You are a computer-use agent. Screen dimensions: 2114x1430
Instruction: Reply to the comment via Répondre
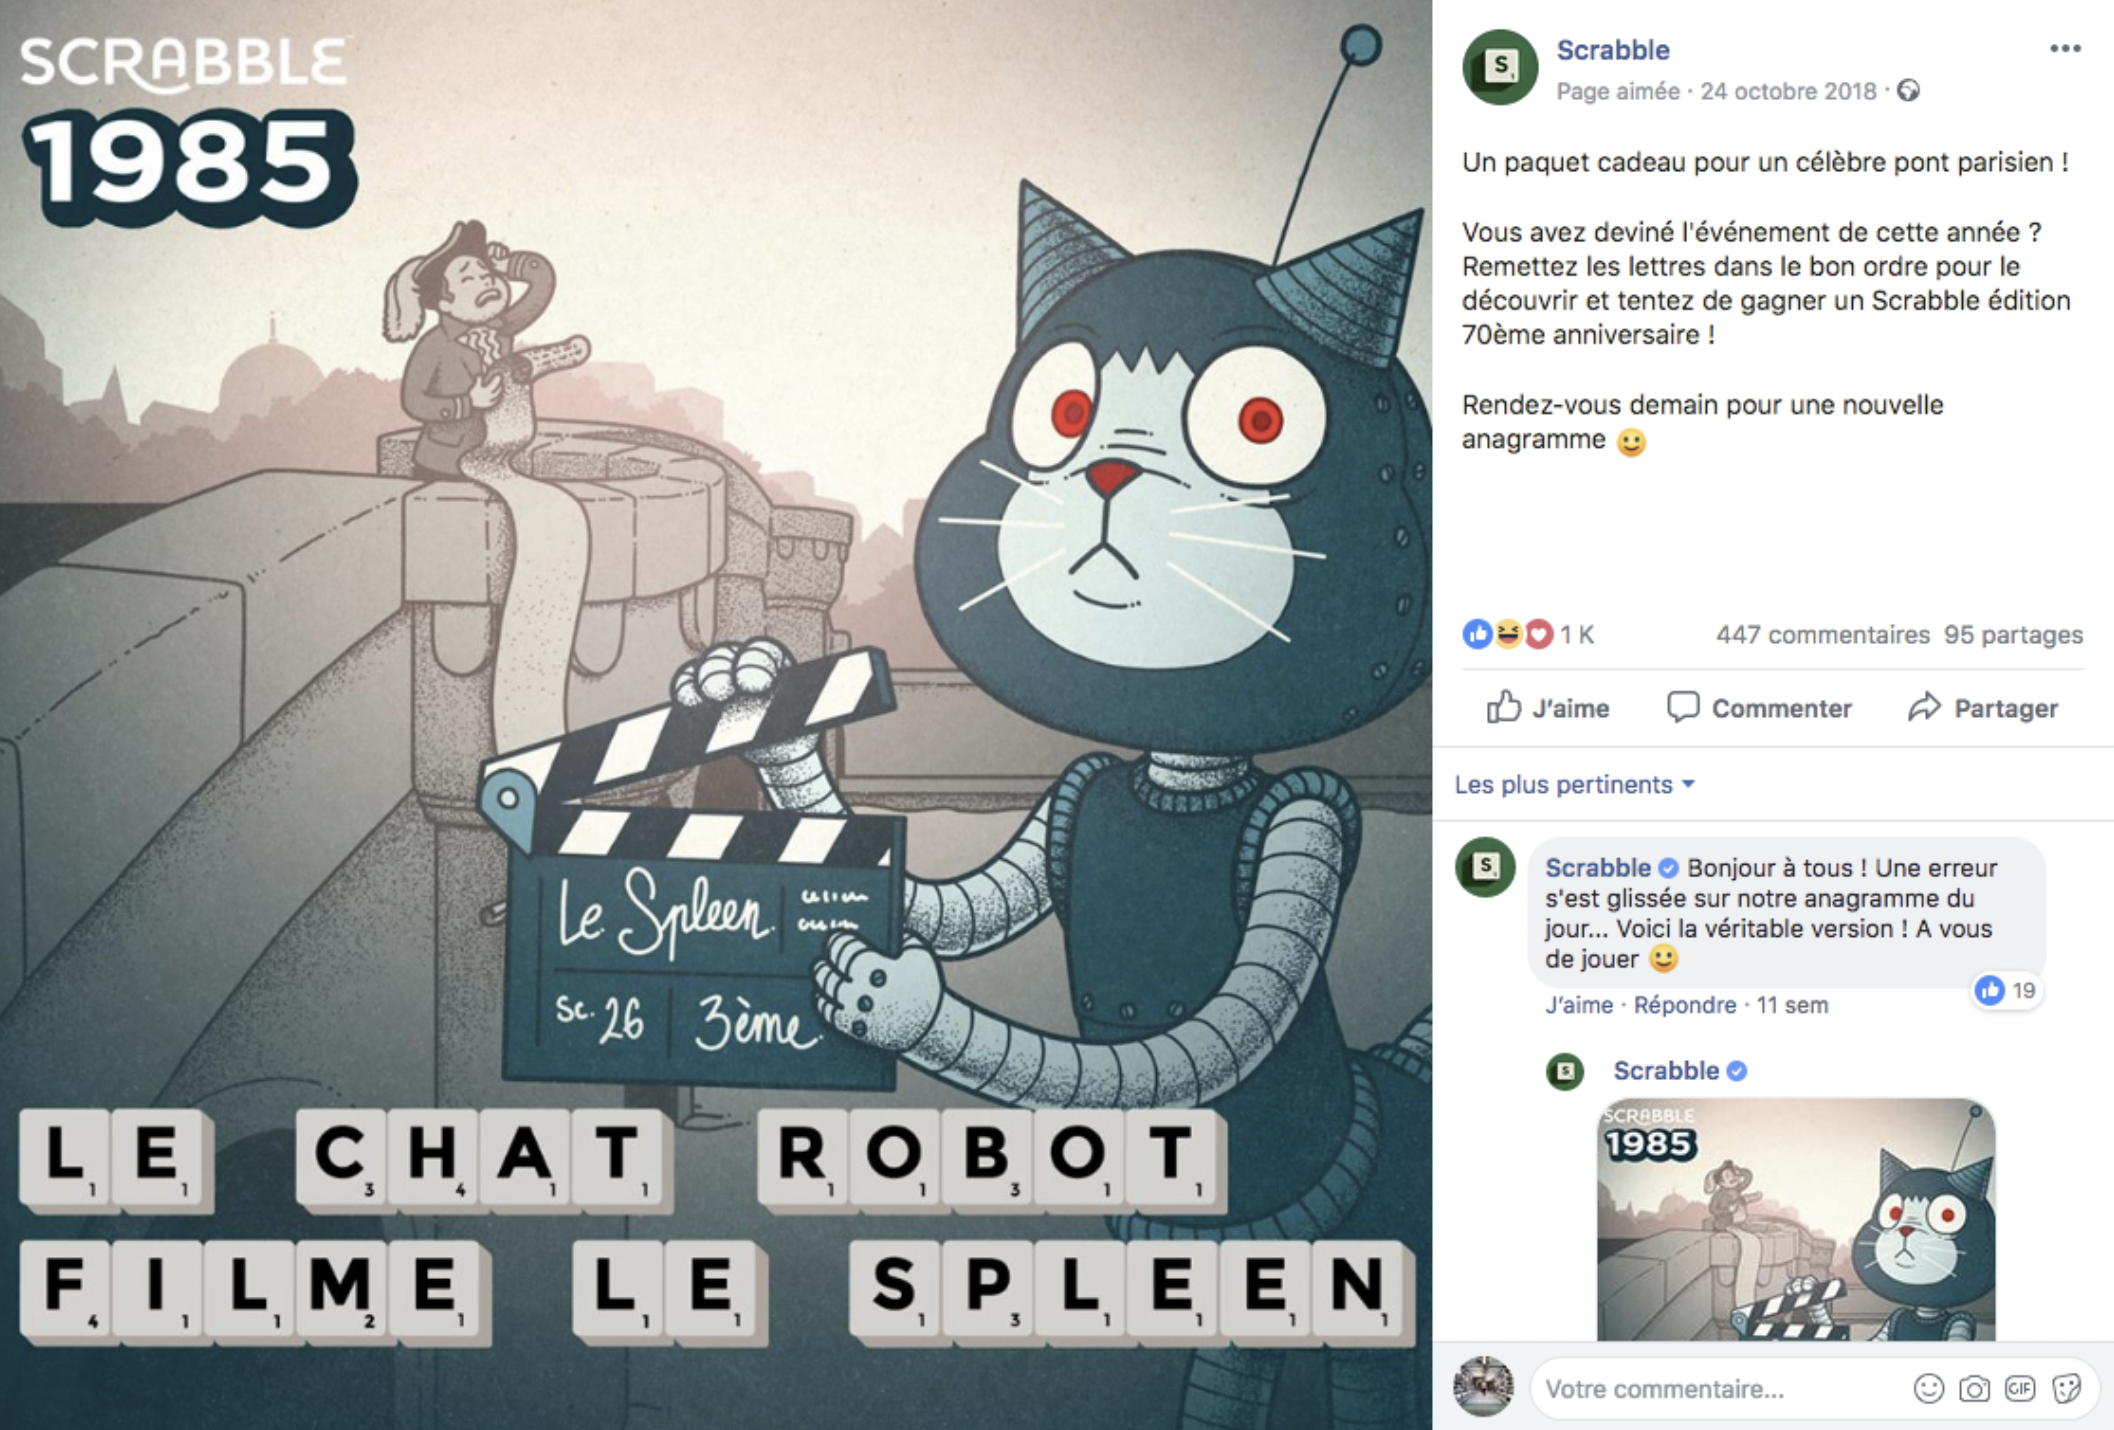pos(1684,1005)
